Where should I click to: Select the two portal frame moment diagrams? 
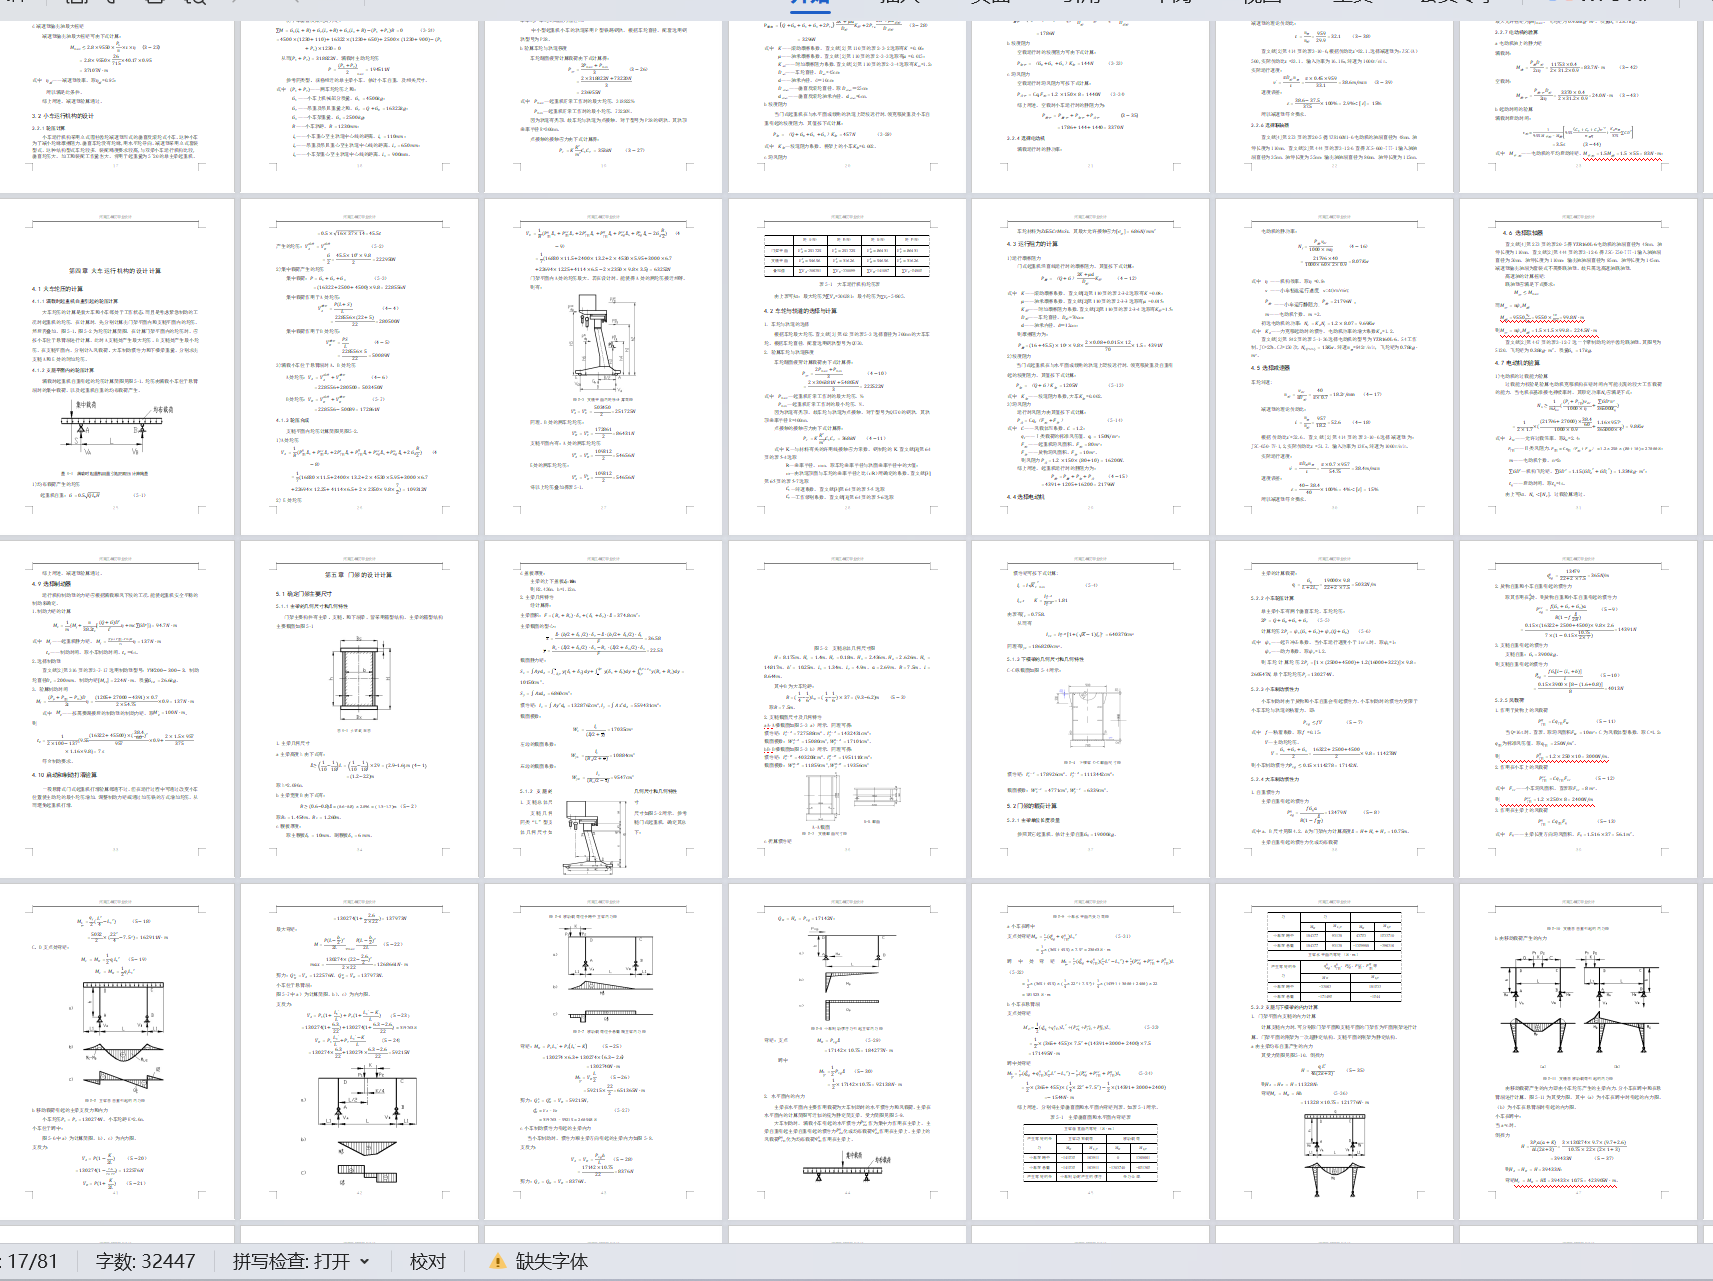[x=1580, y=1003]
